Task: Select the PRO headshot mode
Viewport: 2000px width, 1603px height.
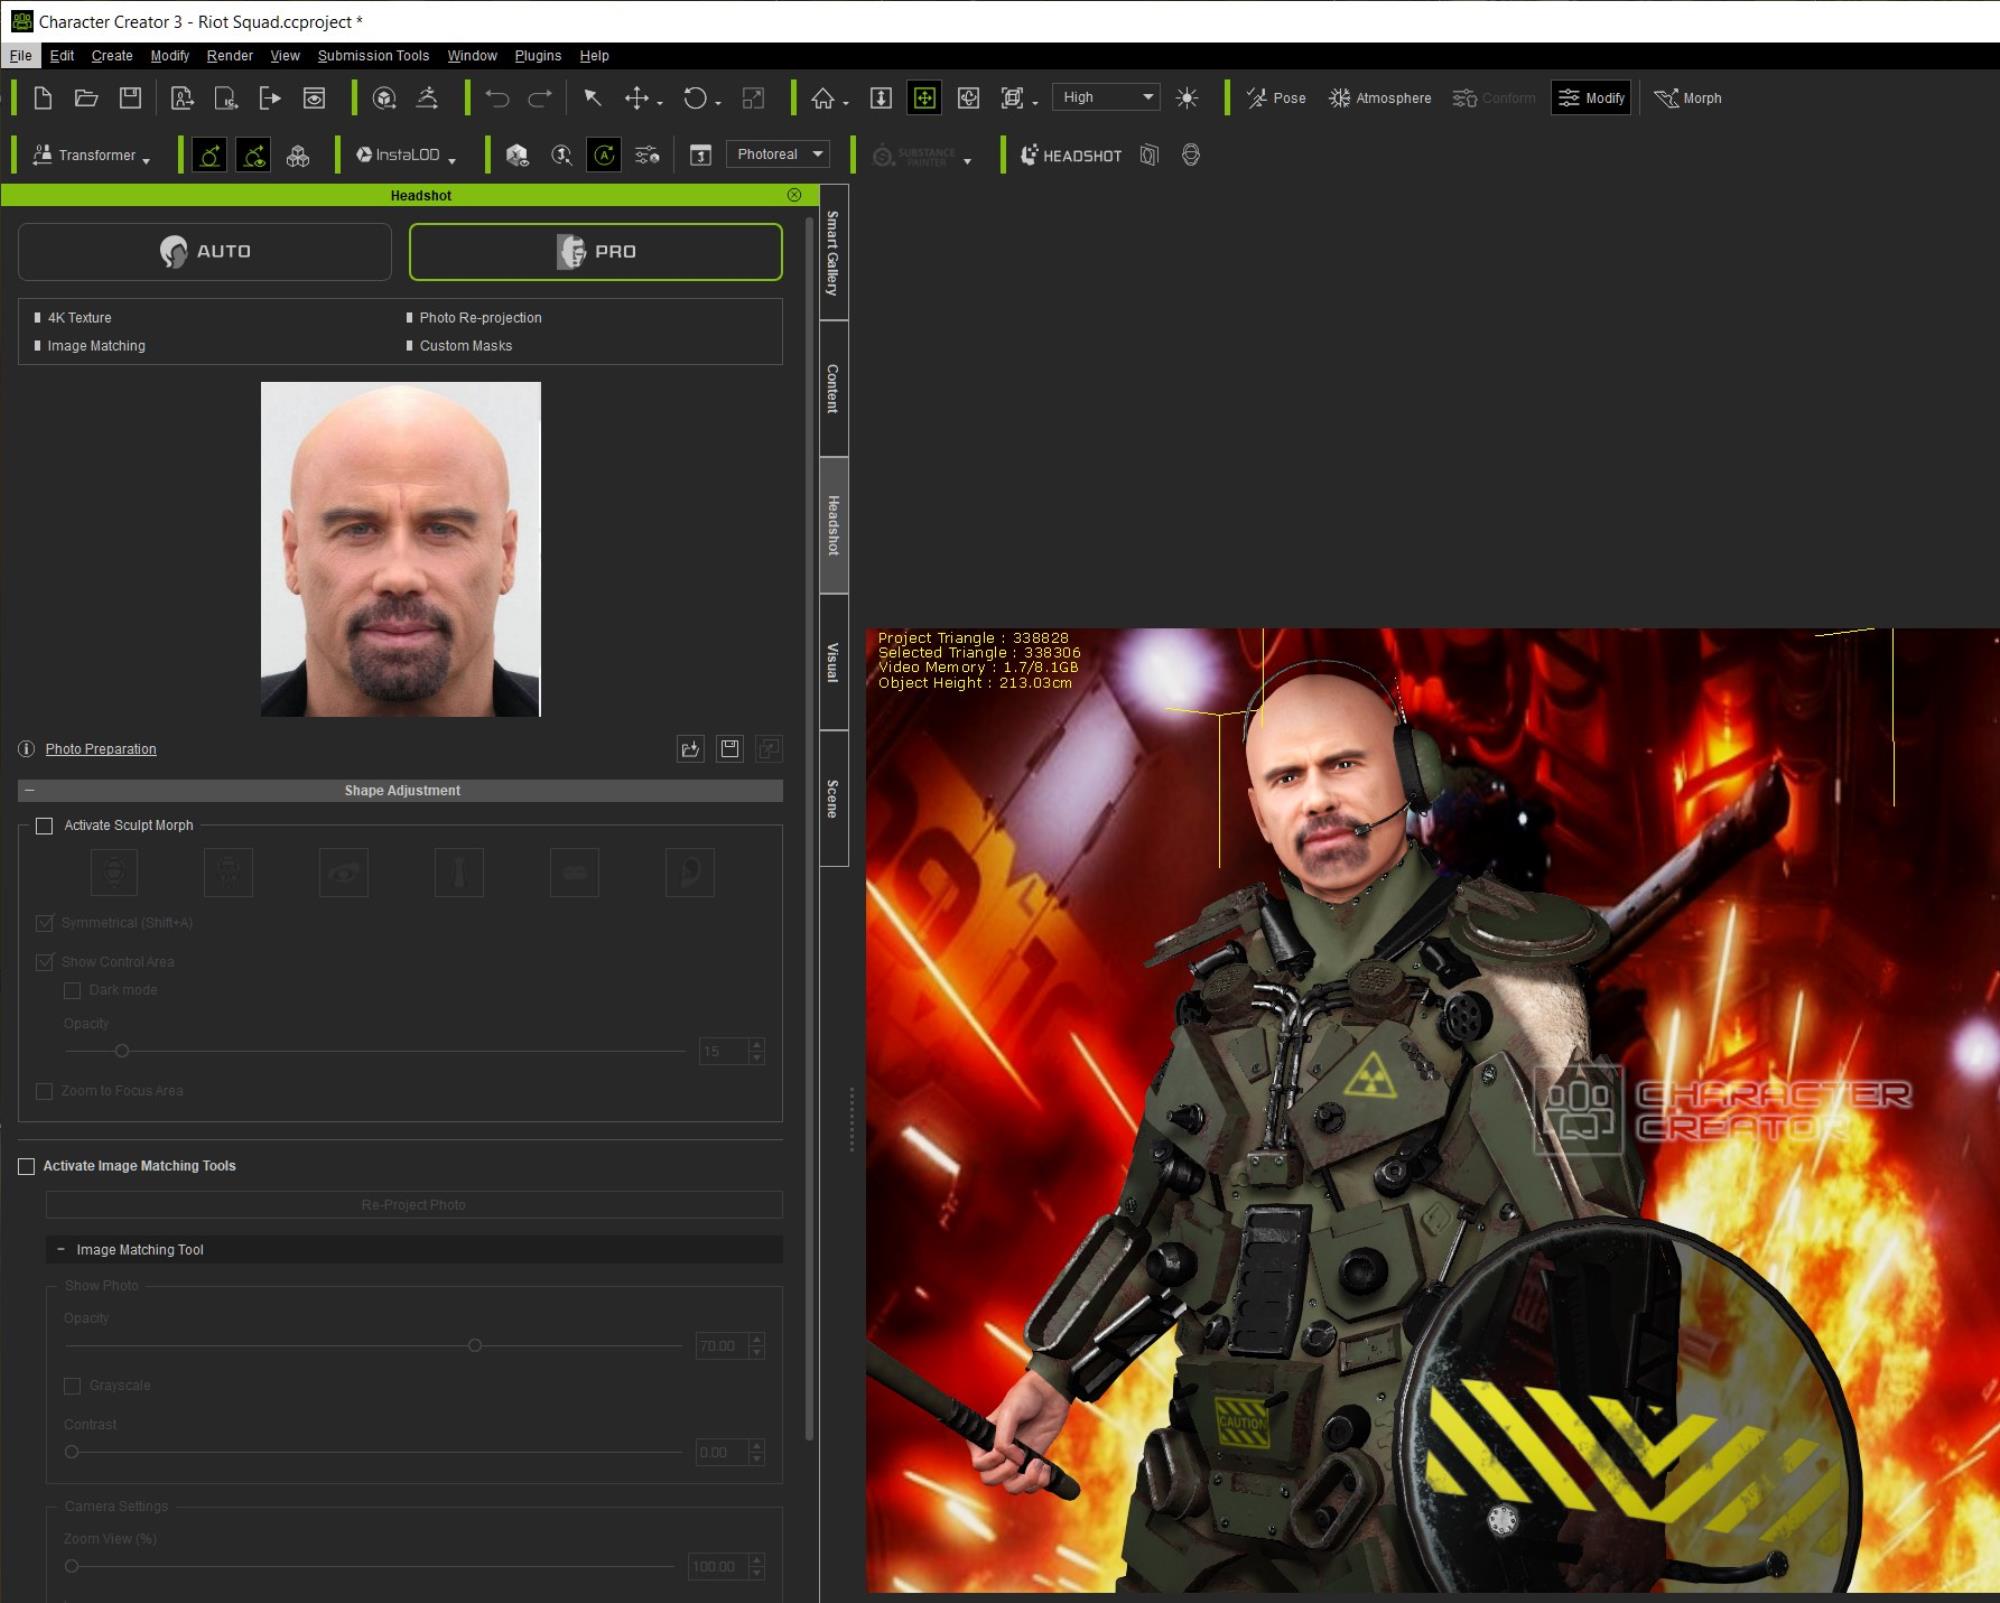Action: pyautogui.click(x=596, y=251)
